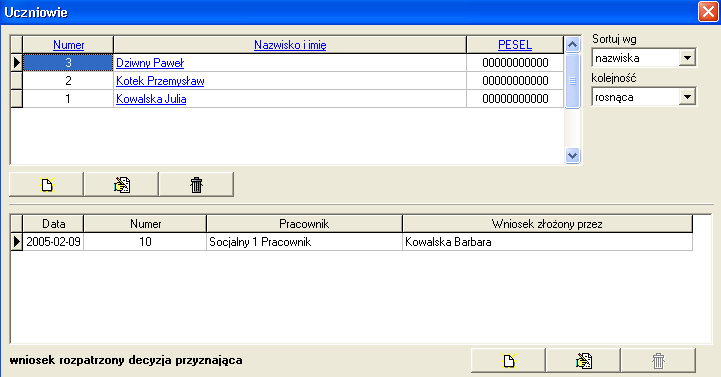721x377 pixels.
Task: Click number cell 1 for Kowalska Julia
Action: (x=68, y=99)
